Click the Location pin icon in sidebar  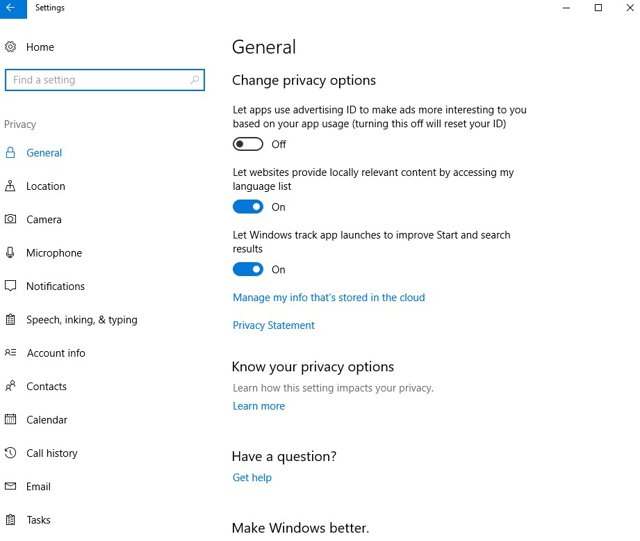pyautogui.click(x=10, y=186)
